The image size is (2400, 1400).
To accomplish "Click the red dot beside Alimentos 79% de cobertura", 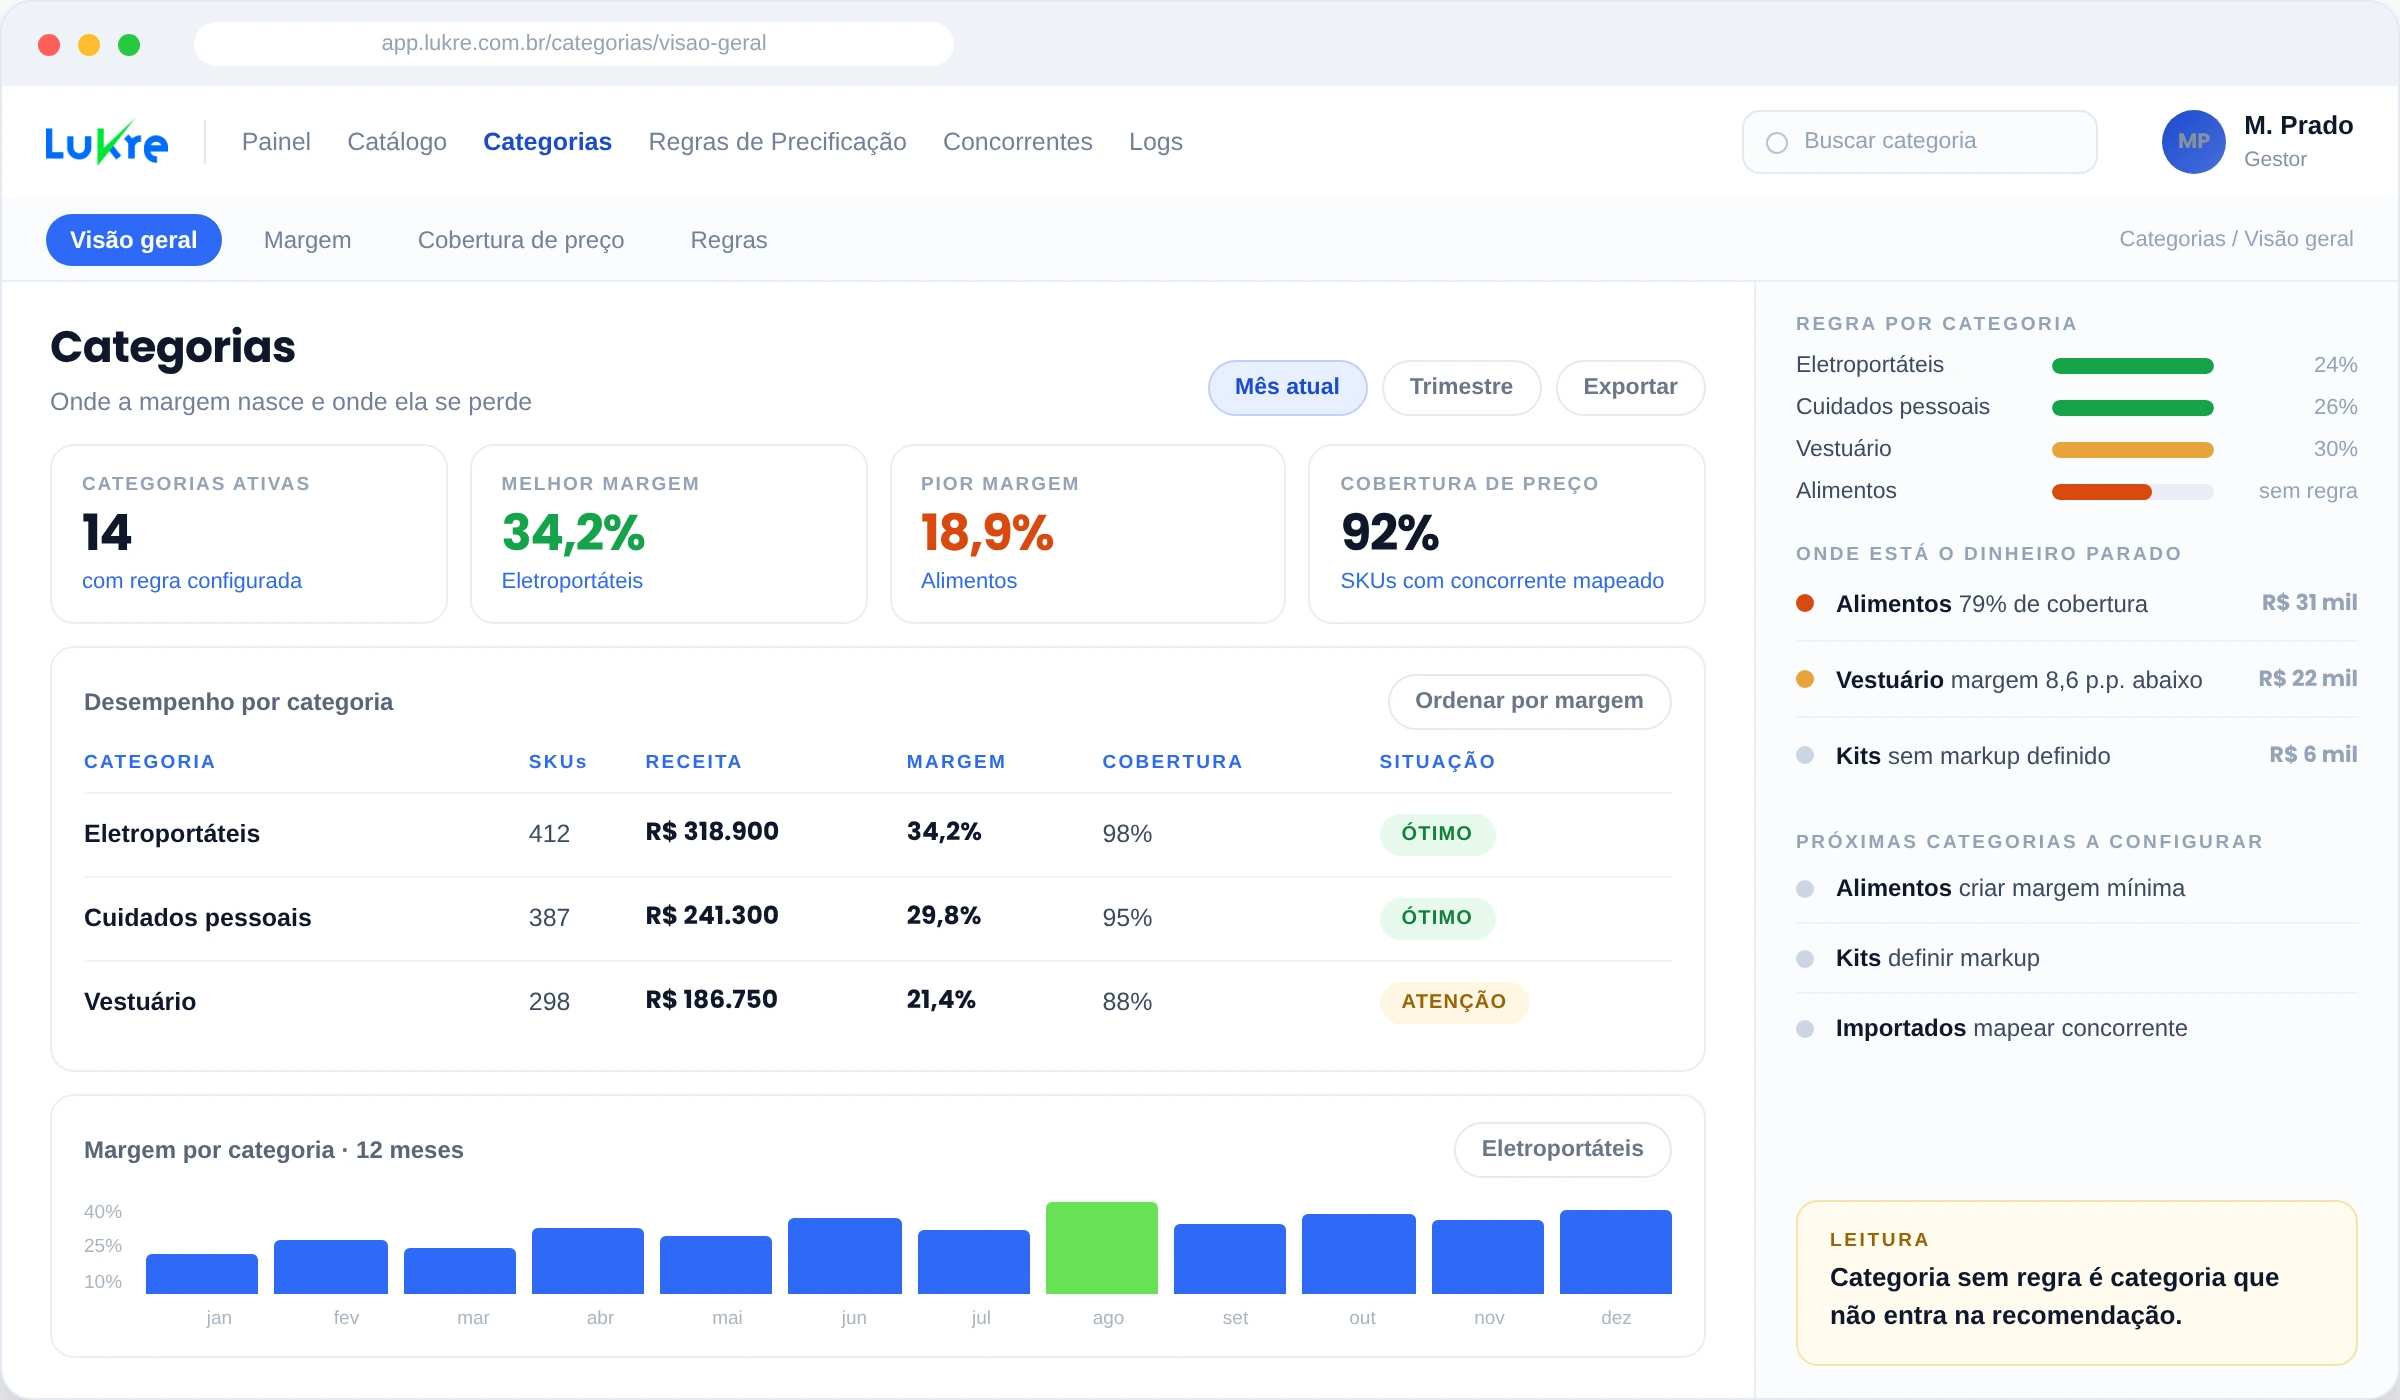I will pos(1805,603).
